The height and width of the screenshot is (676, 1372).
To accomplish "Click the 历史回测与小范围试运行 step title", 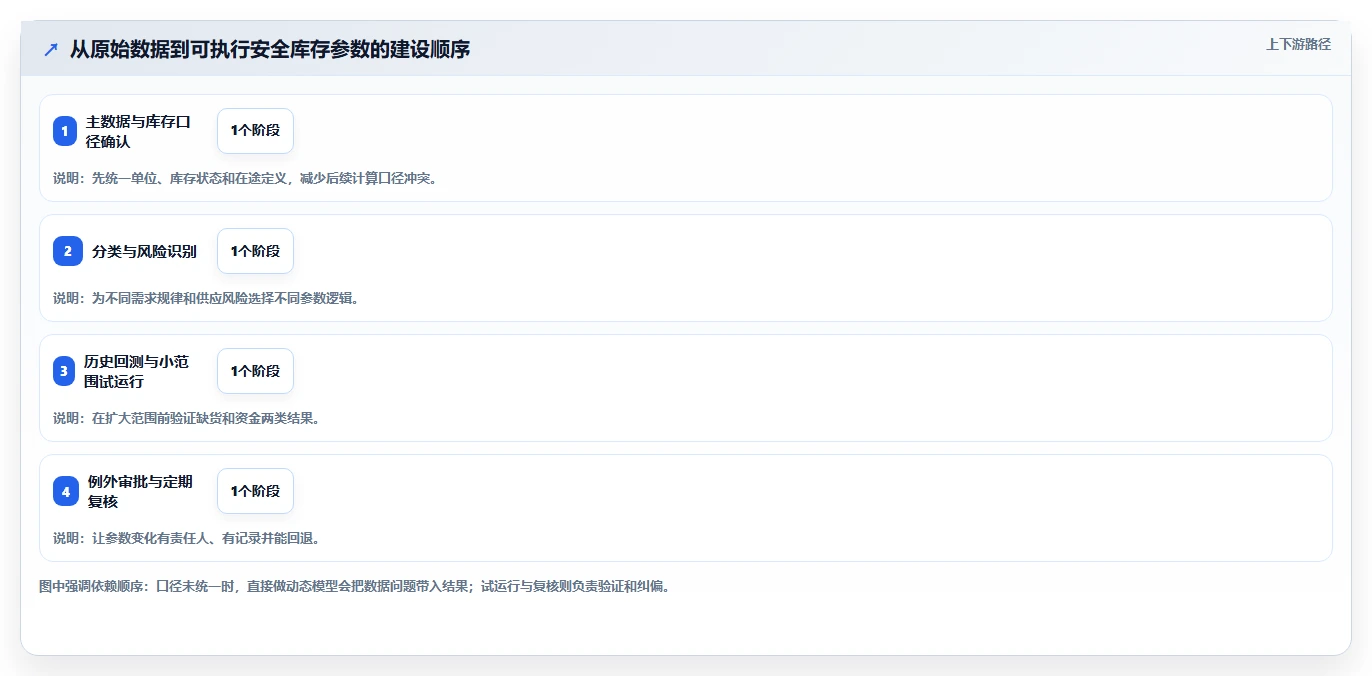I will tap(136, 371).
